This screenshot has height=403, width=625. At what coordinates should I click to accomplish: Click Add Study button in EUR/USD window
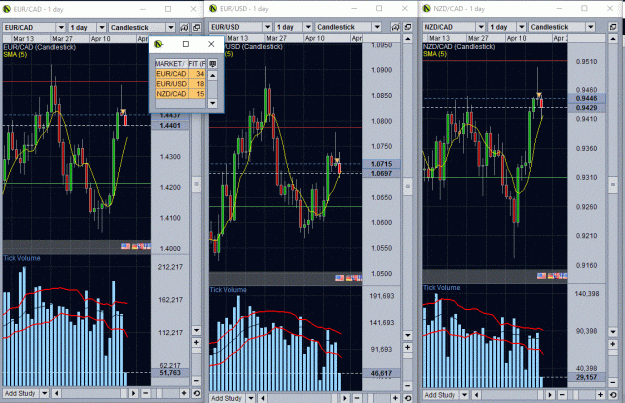click(x=226, y=398)
